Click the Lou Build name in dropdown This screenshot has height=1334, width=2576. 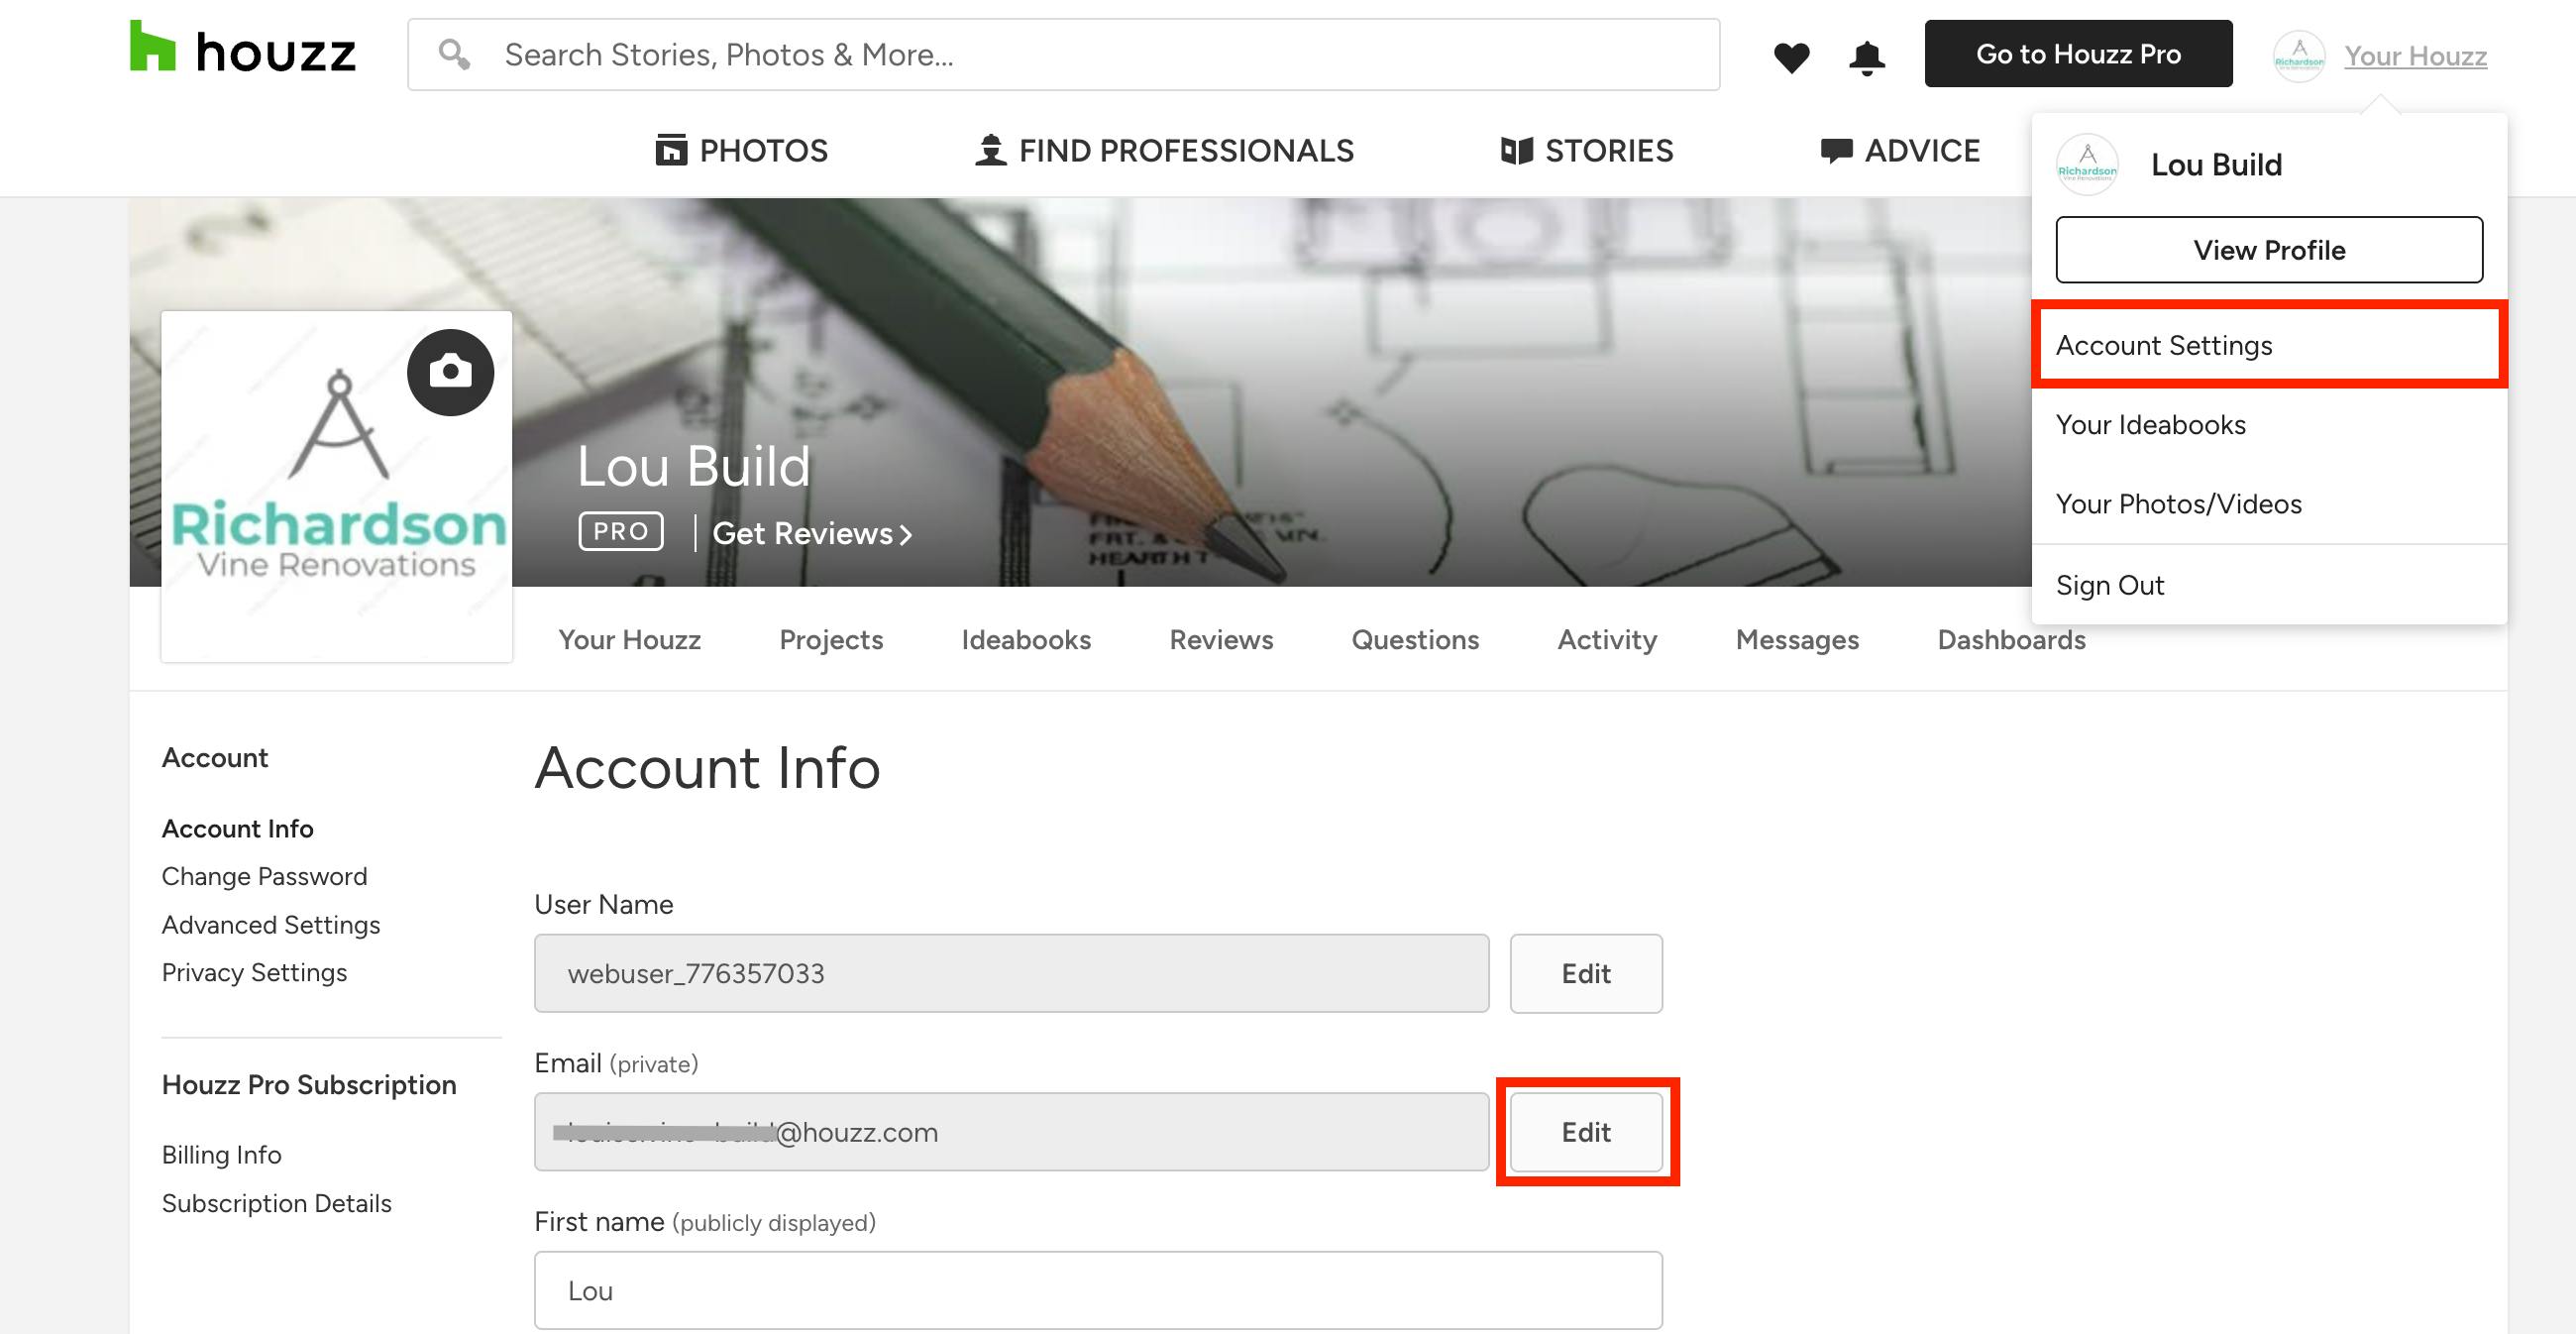pos(2217,164)
